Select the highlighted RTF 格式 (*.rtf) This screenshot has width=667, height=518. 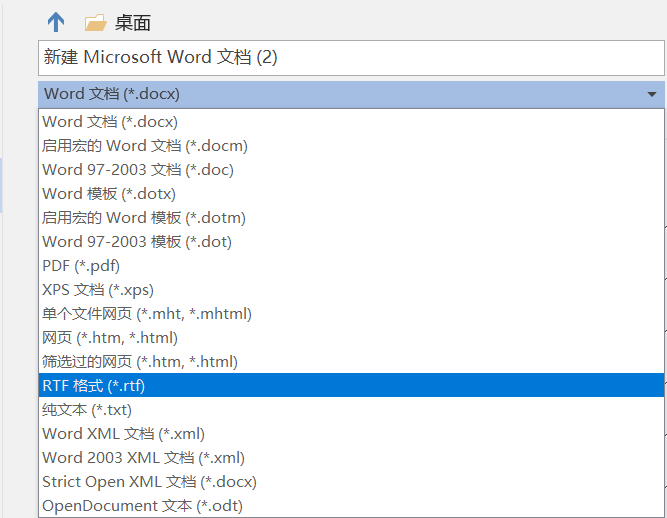[x=351, y=385]
